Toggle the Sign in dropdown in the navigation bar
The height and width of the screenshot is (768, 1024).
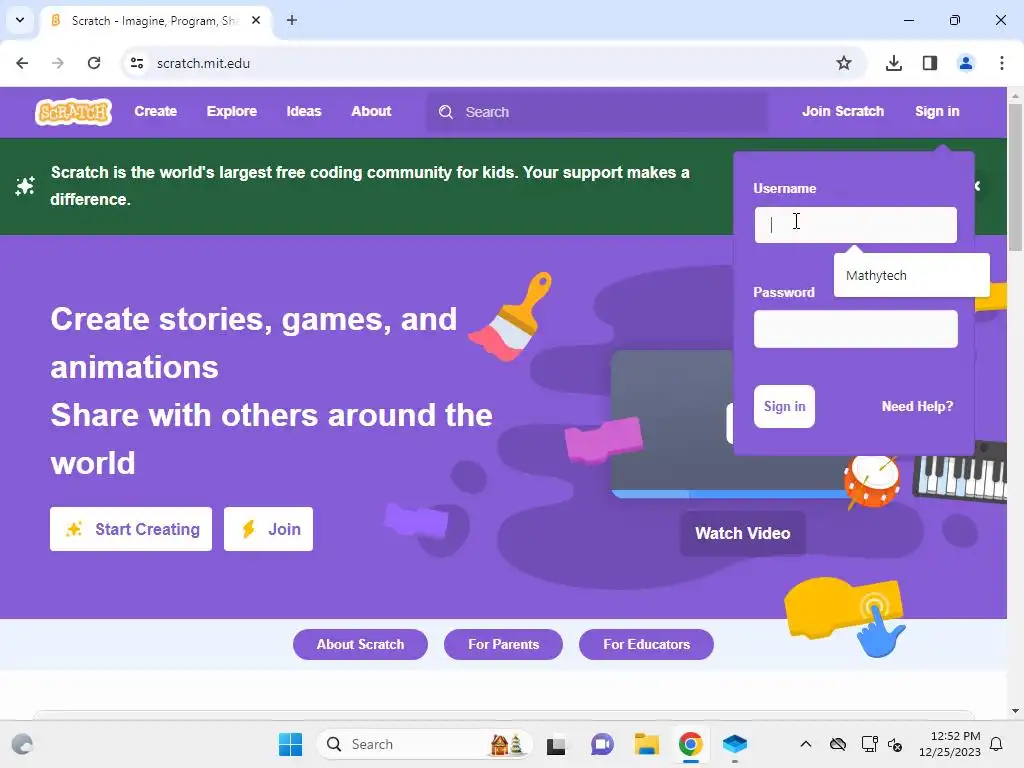pos(936,112)
